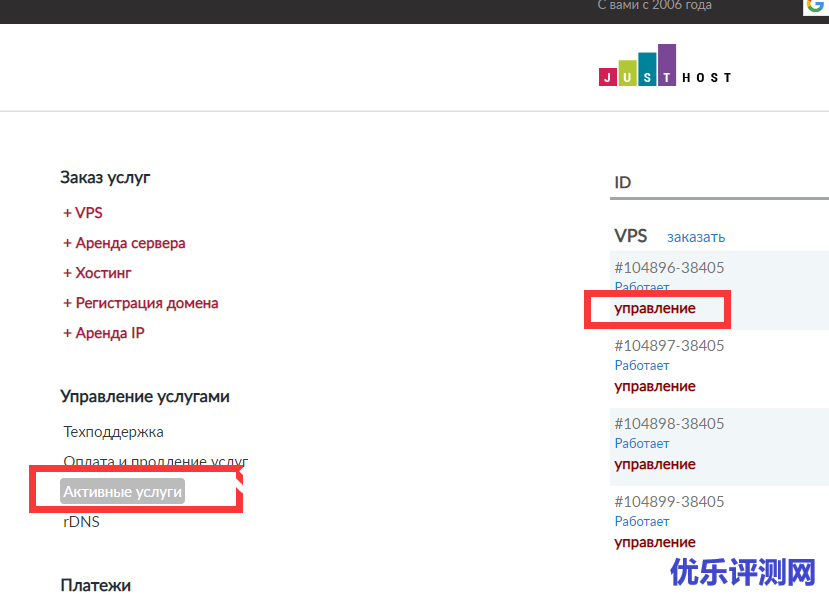Click Работает status of VPS #104898-38405
Screen dimensions: 829x599
coord(641,444)
